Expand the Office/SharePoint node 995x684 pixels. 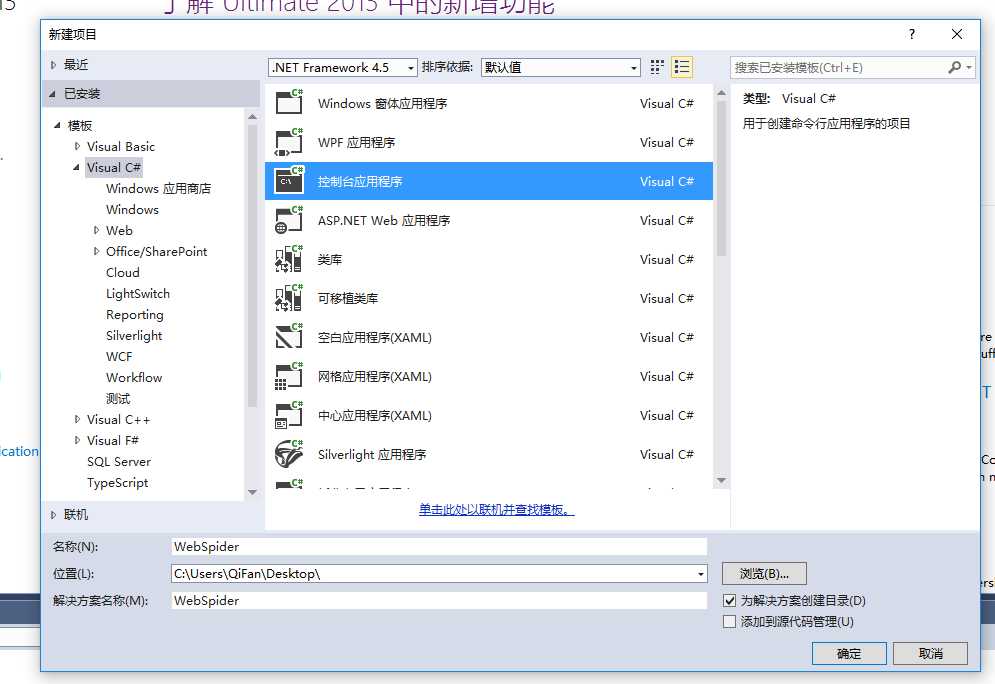pos(96,251)
